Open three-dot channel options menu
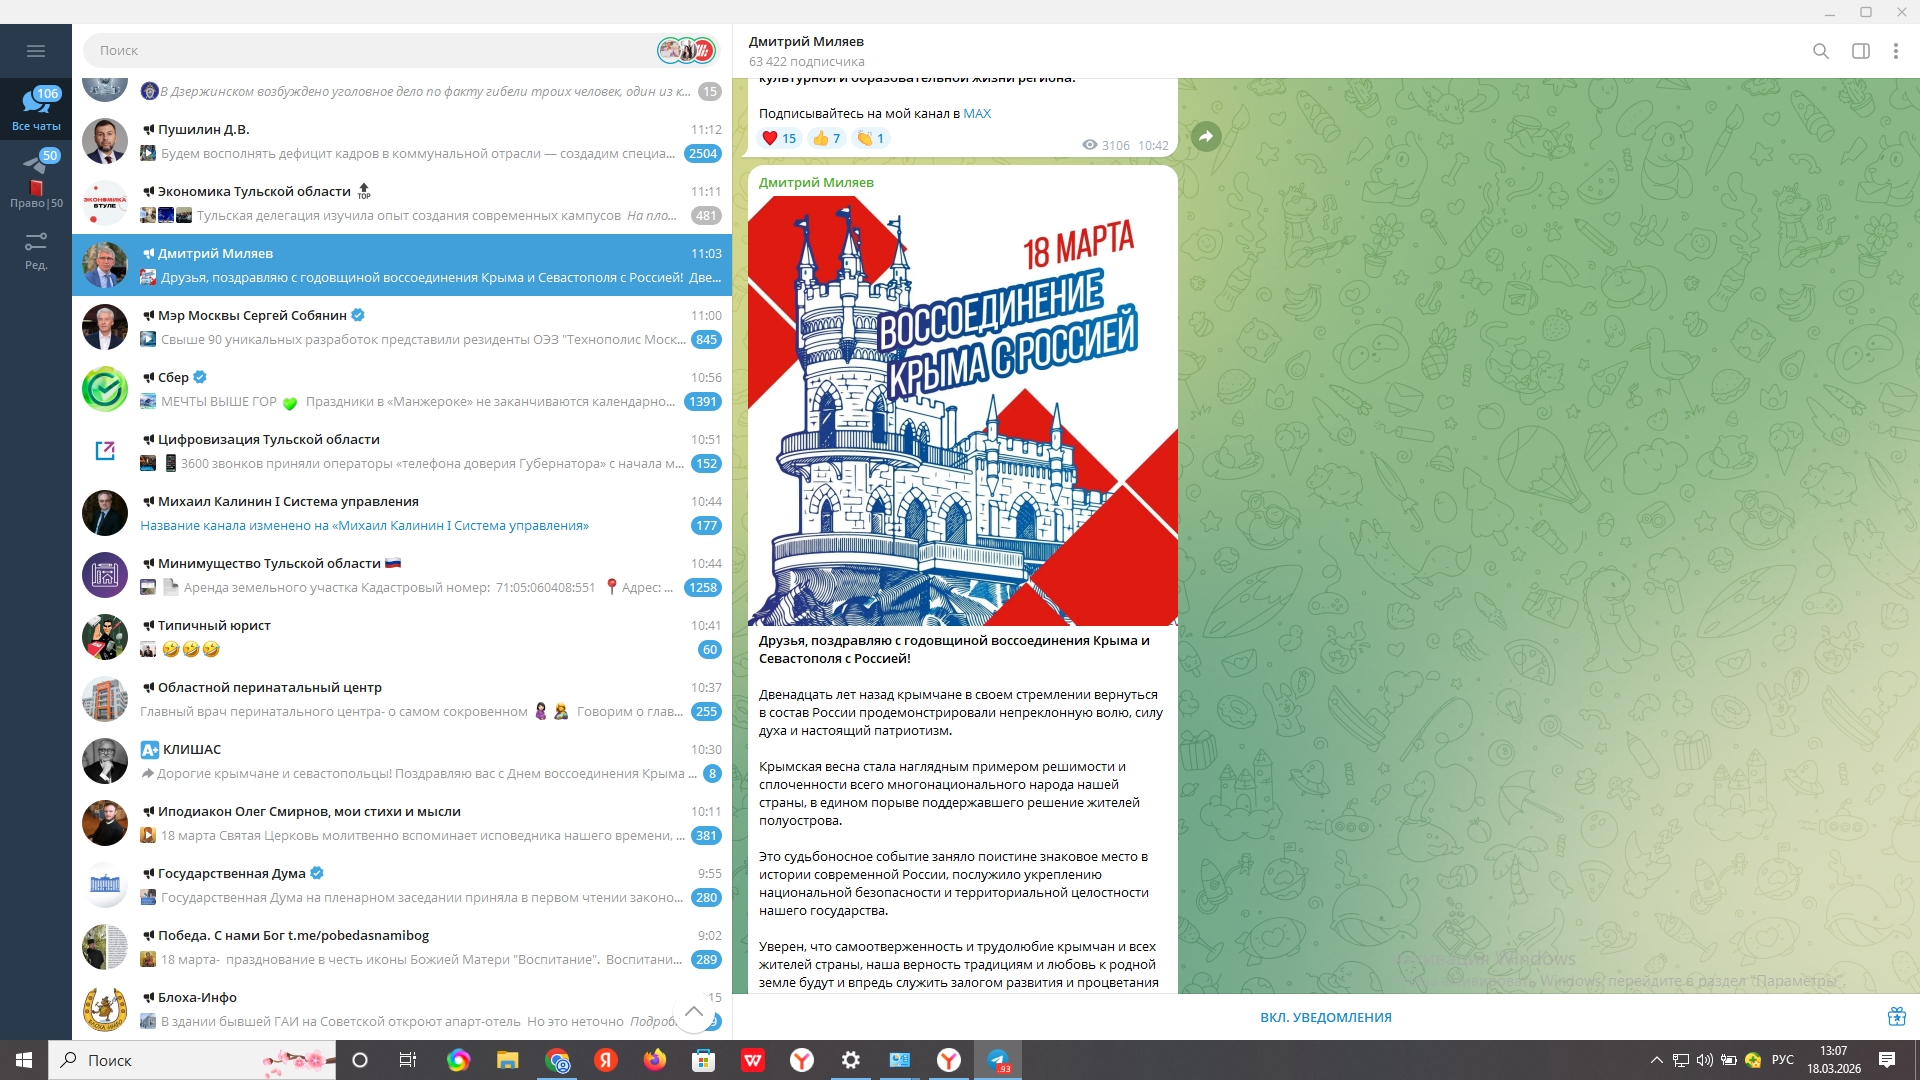The width and height of the screenshot is (1920, 1080). pyautogui.click(x=1895, y=51)
